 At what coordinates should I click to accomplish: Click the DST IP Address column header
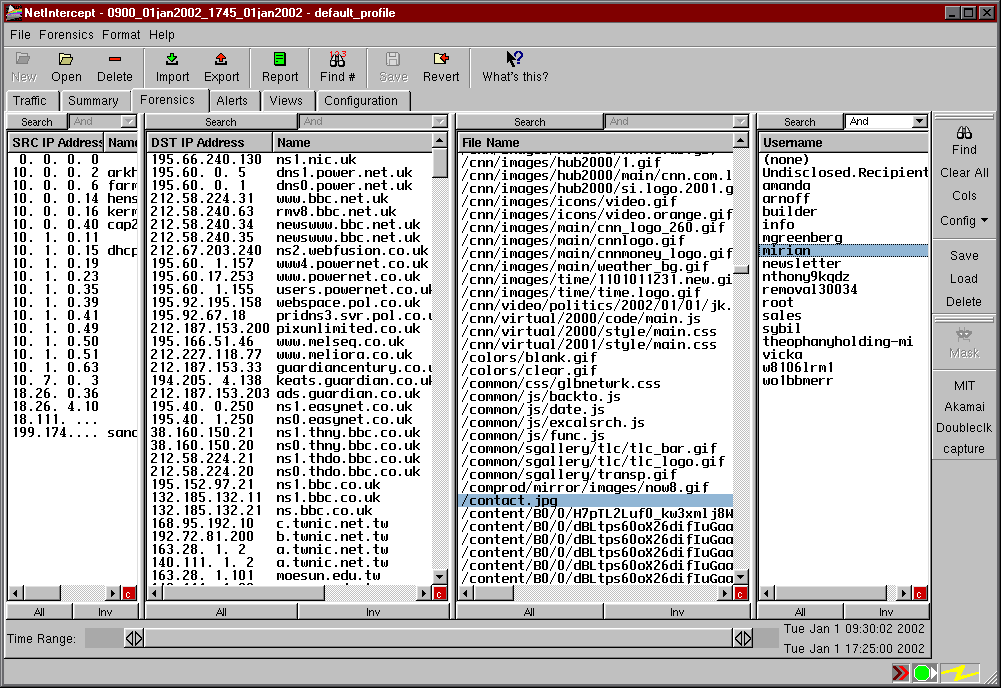click(x=209, y=142)
